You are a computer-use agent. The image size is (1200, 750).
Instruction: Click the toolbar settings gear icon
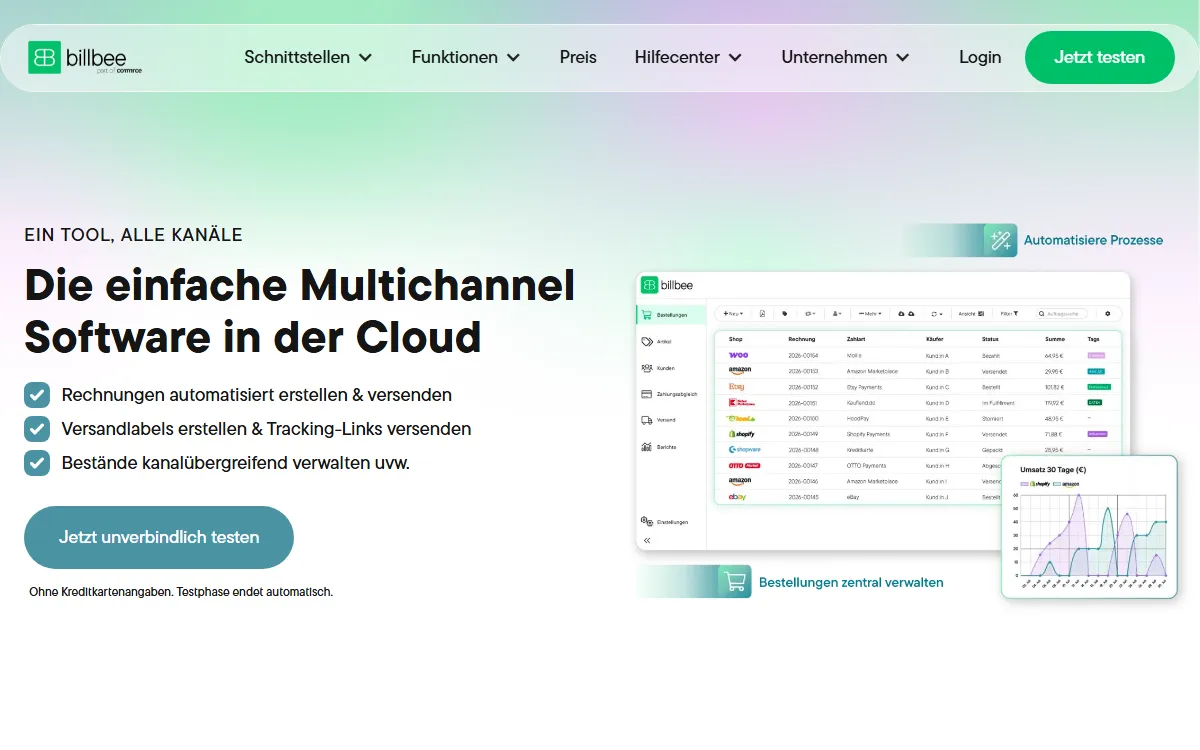tap(1107, 314)
